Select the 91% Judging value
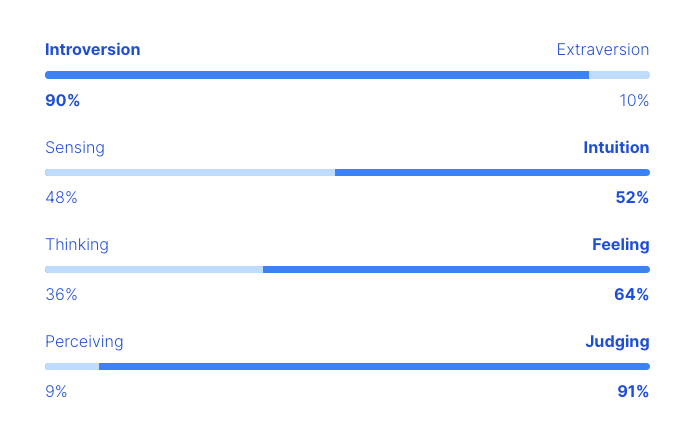This screenshot has height=443, width=695. [x=633, y=392]
